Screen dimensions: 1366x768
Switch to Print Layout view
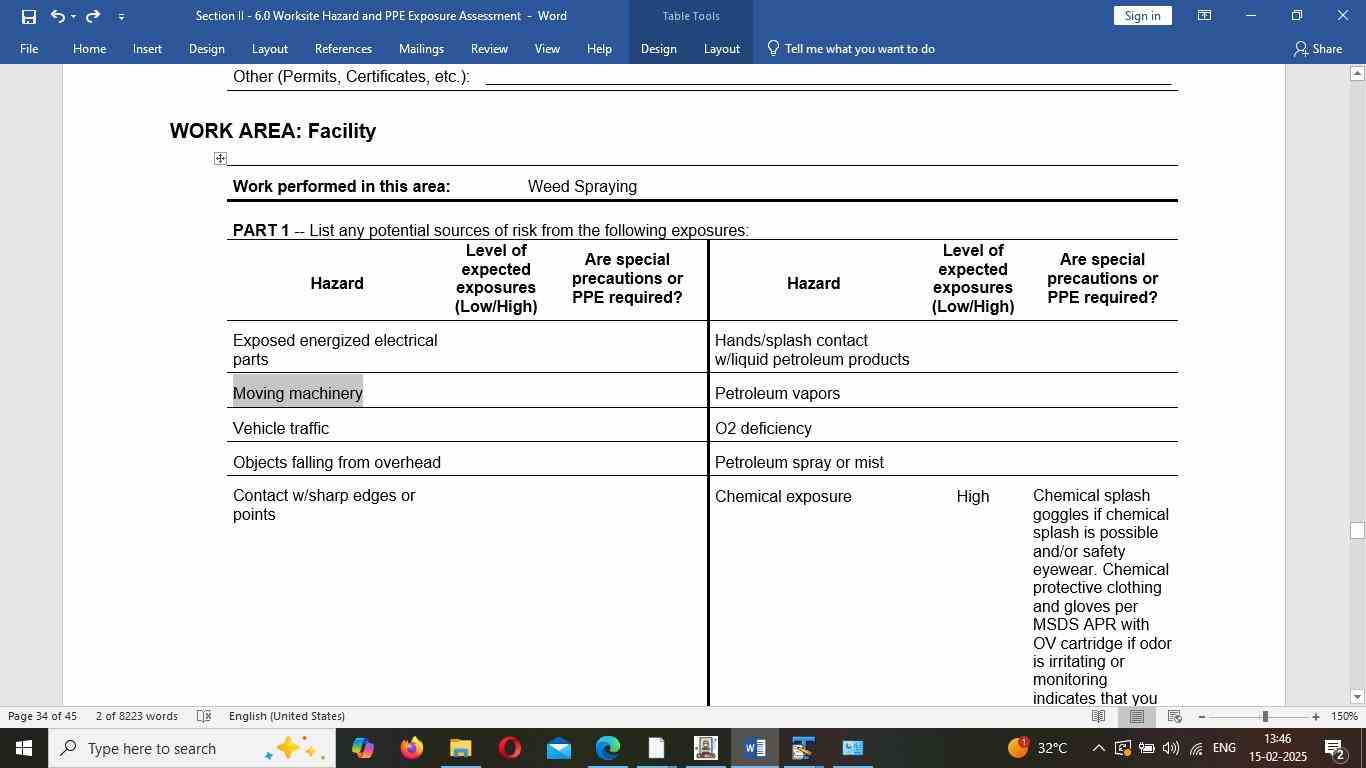[1137, 716]
